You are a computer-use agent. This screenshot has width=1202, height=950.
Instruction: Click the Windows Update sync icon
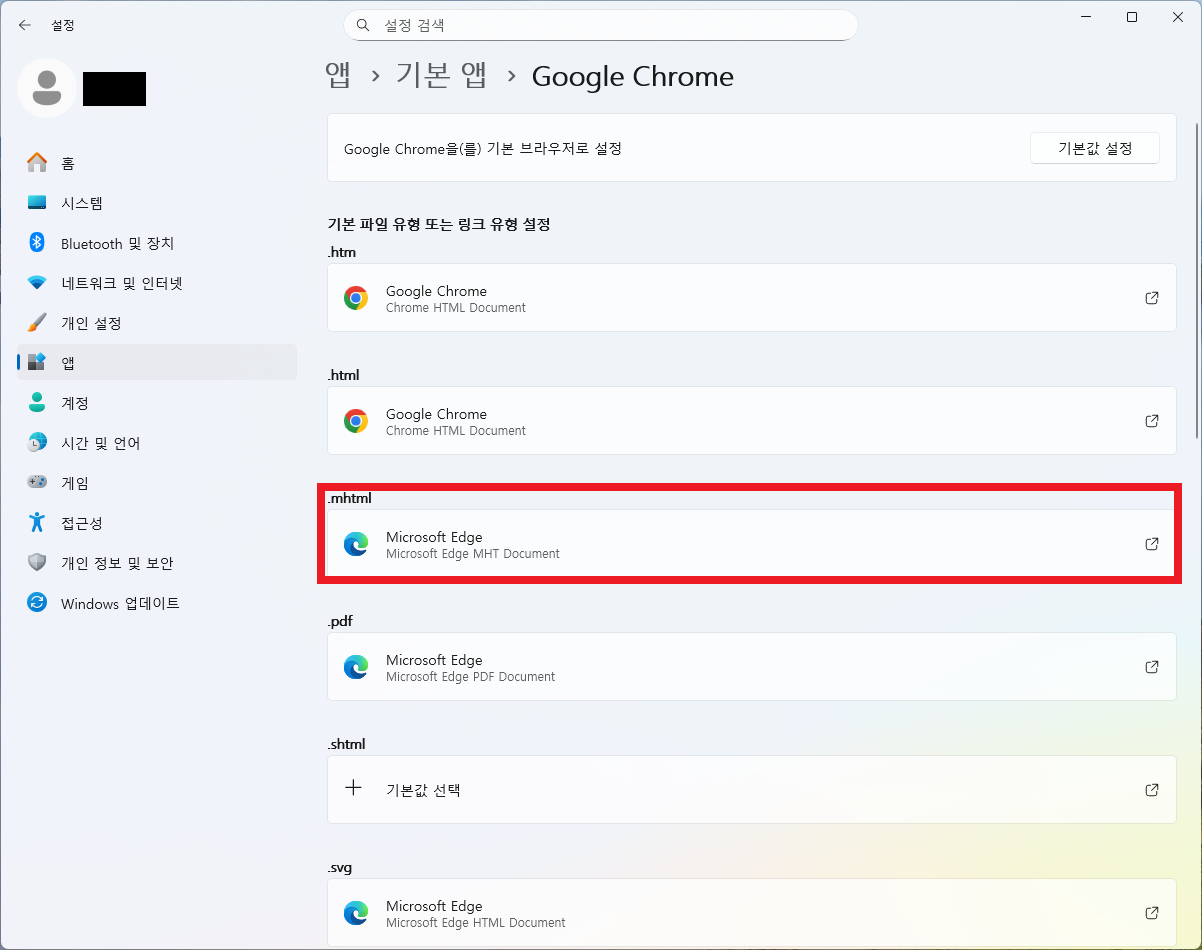tap(37, 603)
